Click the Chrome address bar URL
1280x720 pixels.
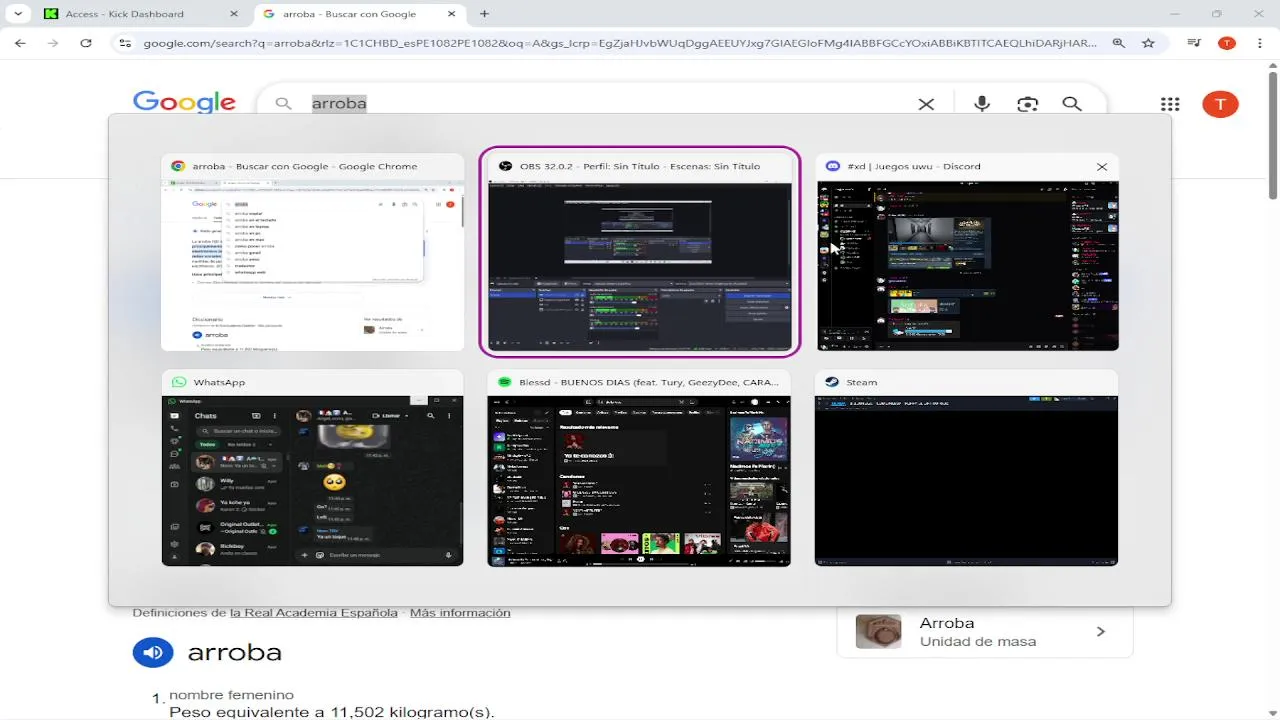pos(619,43)
